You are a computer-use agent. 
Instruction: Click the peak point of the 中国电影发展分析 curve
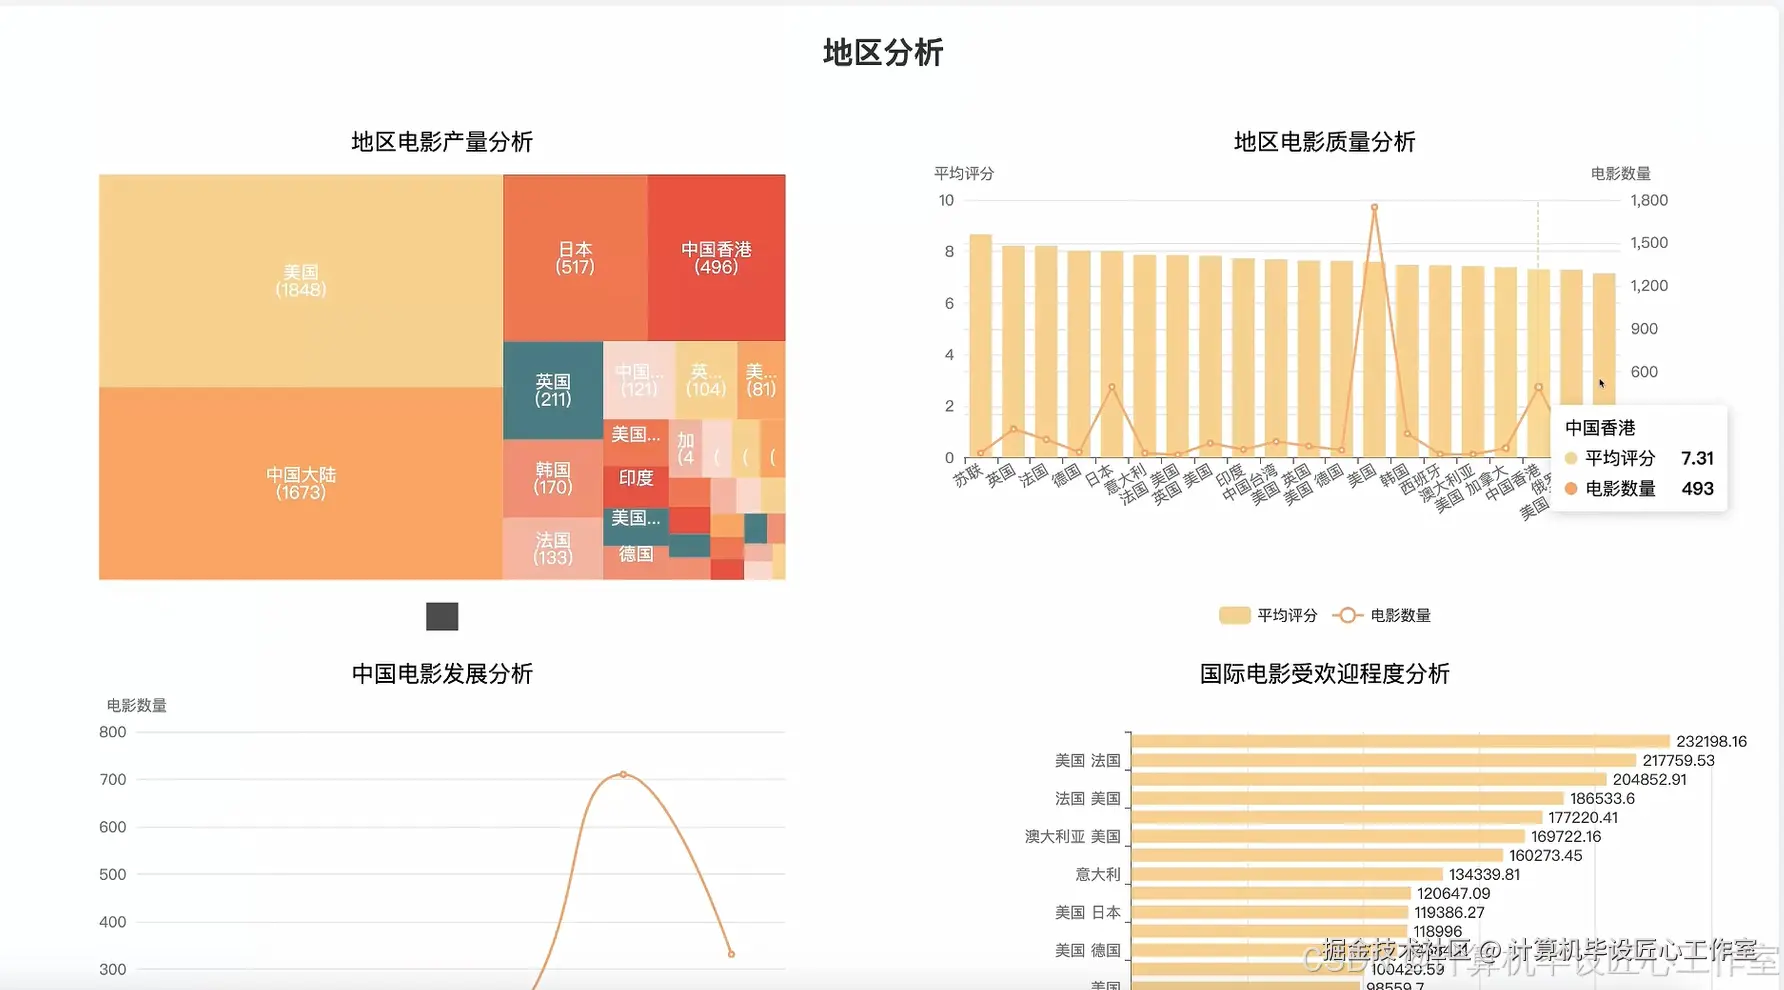coord(622,775)
